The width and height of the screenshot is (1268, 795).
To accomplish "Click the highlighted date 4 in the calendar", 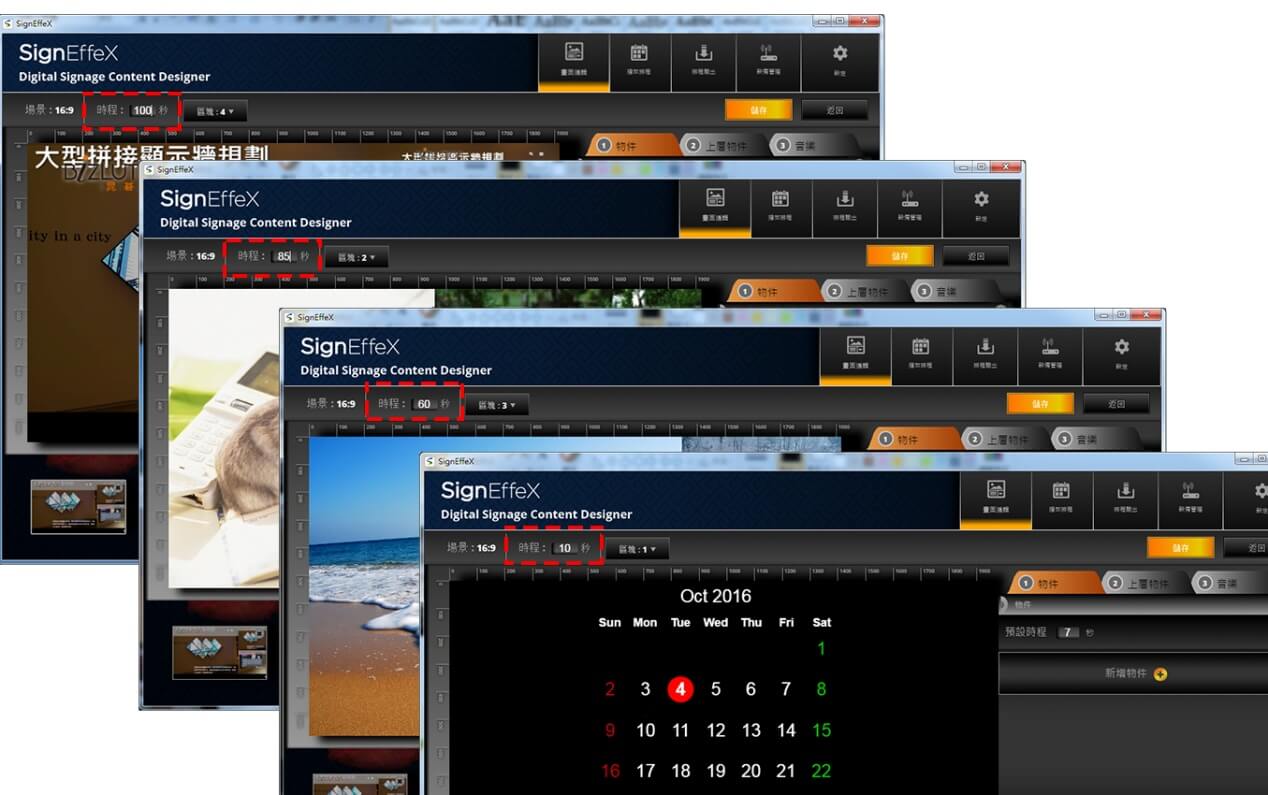I will click(x=680, y=689).
